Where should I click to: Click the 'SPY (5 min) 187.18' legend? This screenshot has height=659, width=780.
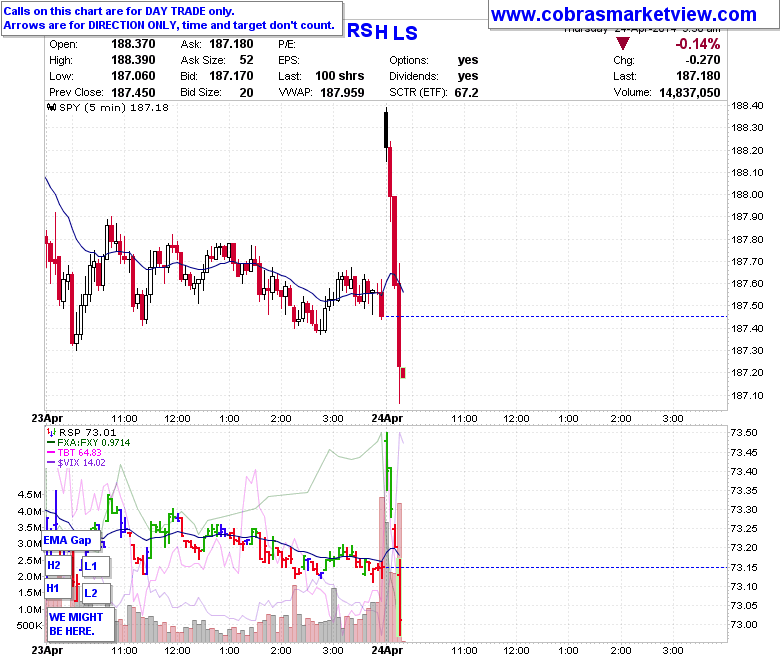click(114, 107)
